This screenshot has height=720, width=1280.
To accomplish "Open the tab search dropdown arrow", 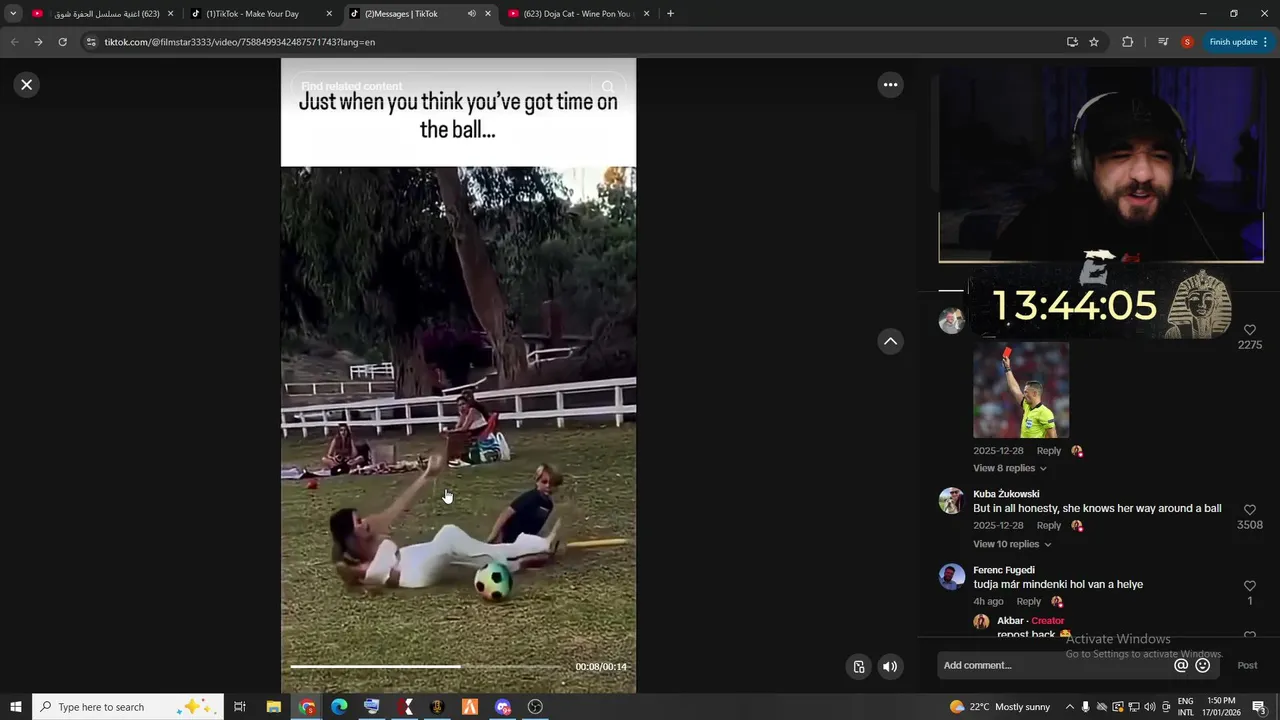I will [13, 14].
